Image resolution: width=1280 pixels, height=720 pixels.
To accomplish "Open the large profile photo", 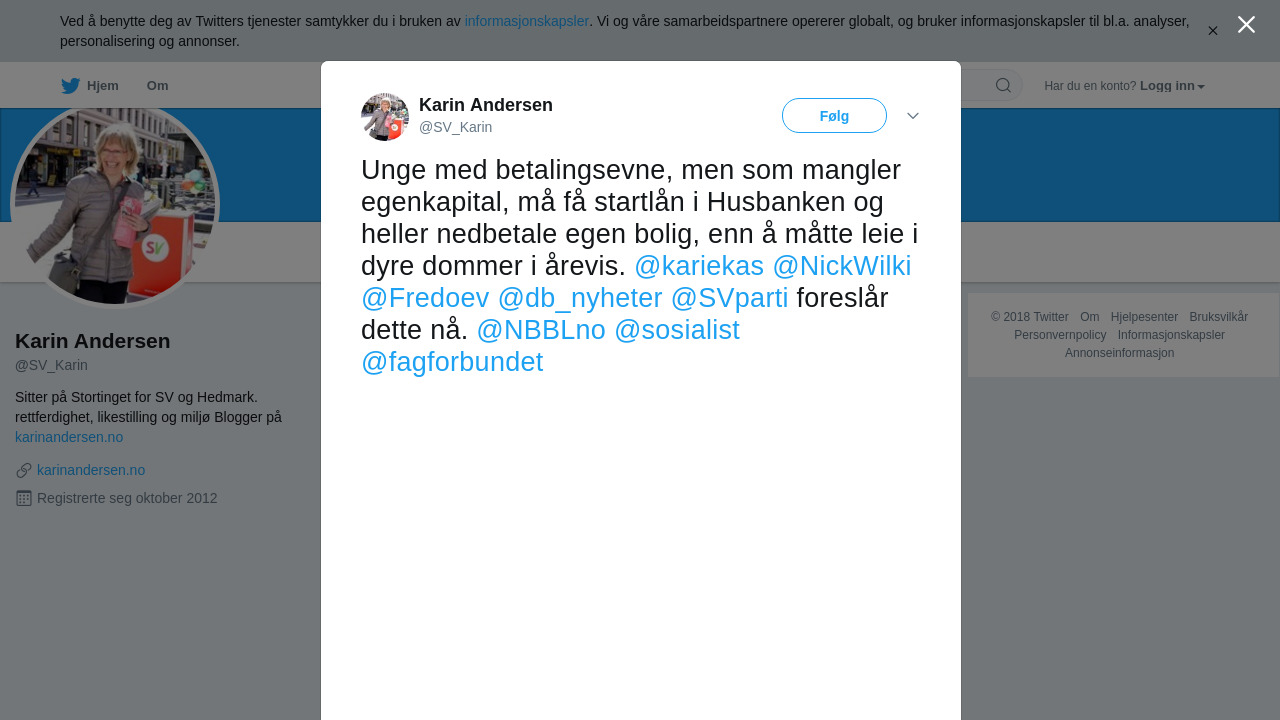I will [115, 204].
